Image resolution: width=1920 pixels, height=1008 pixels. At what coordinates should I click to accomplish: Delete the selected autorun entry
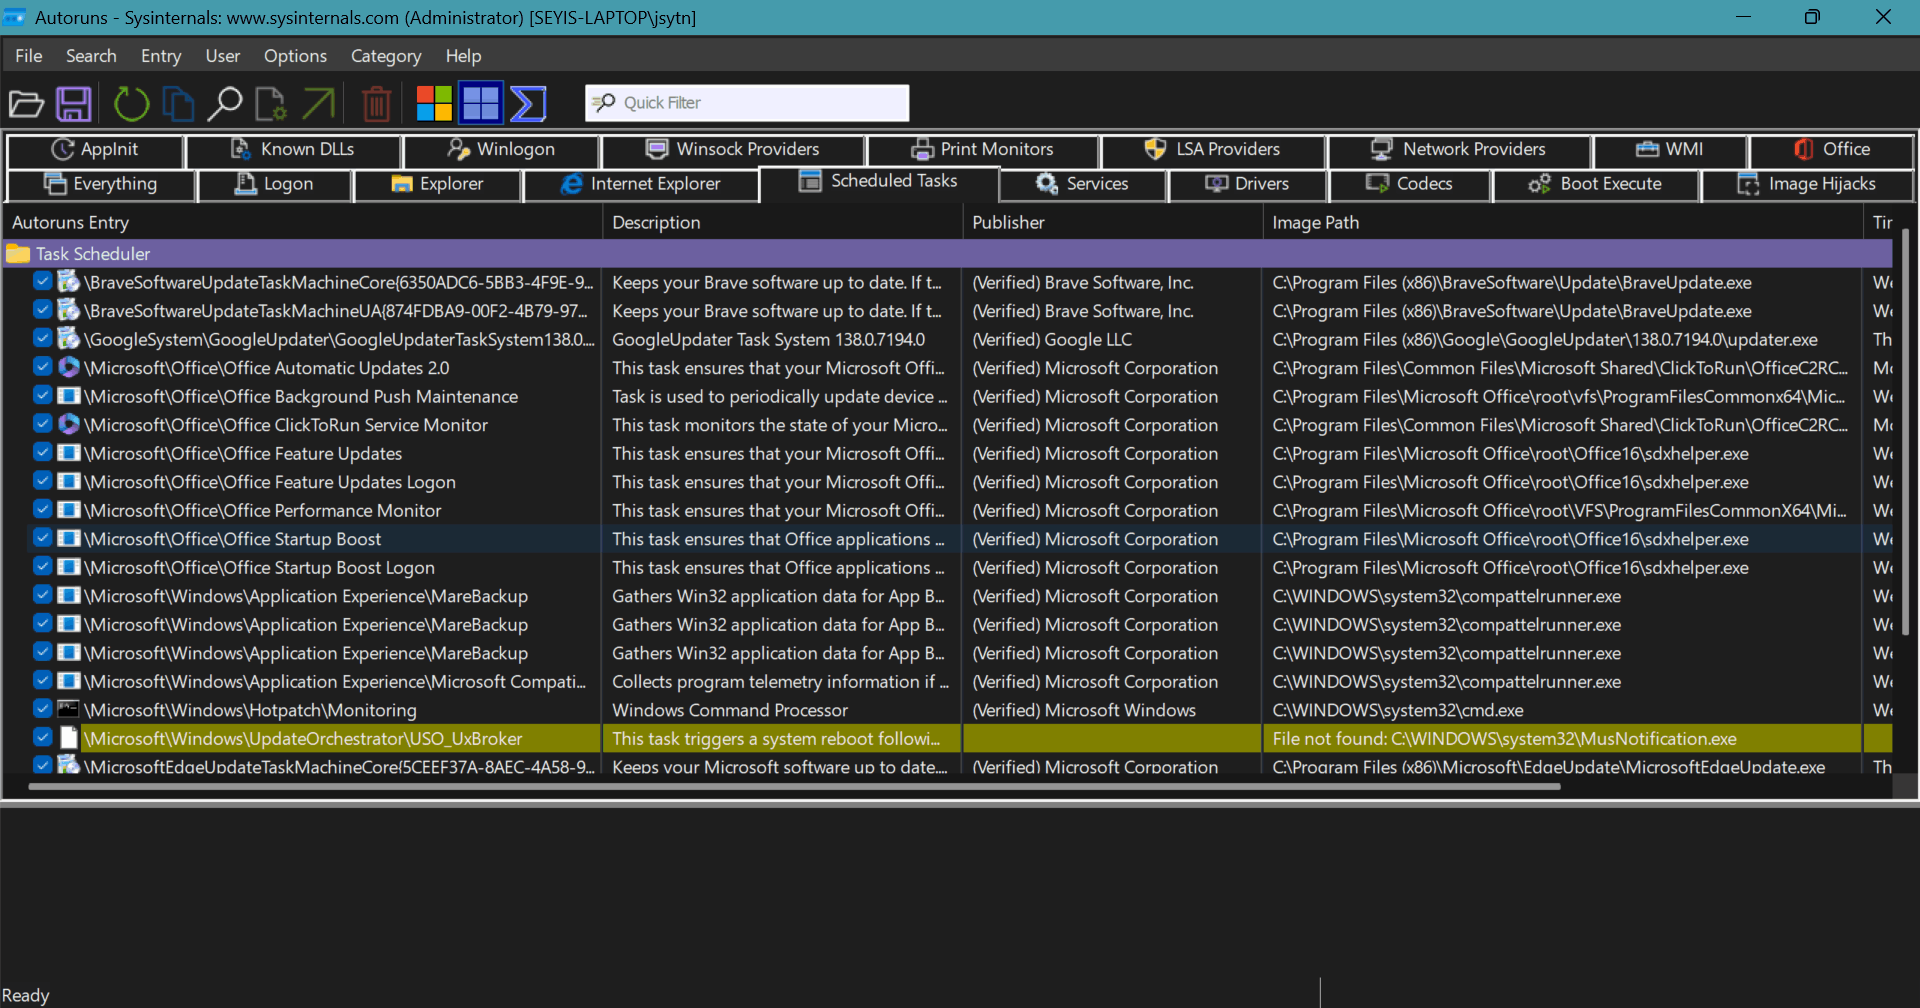tap(376, 103)
